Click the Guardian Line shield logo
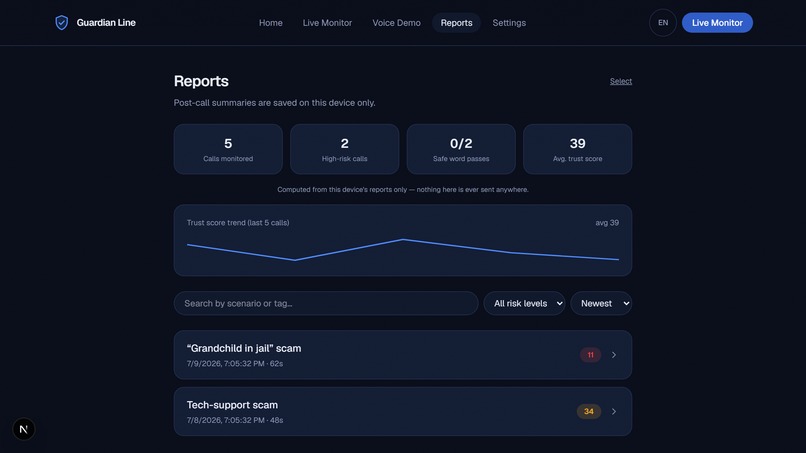 [62, 23]
